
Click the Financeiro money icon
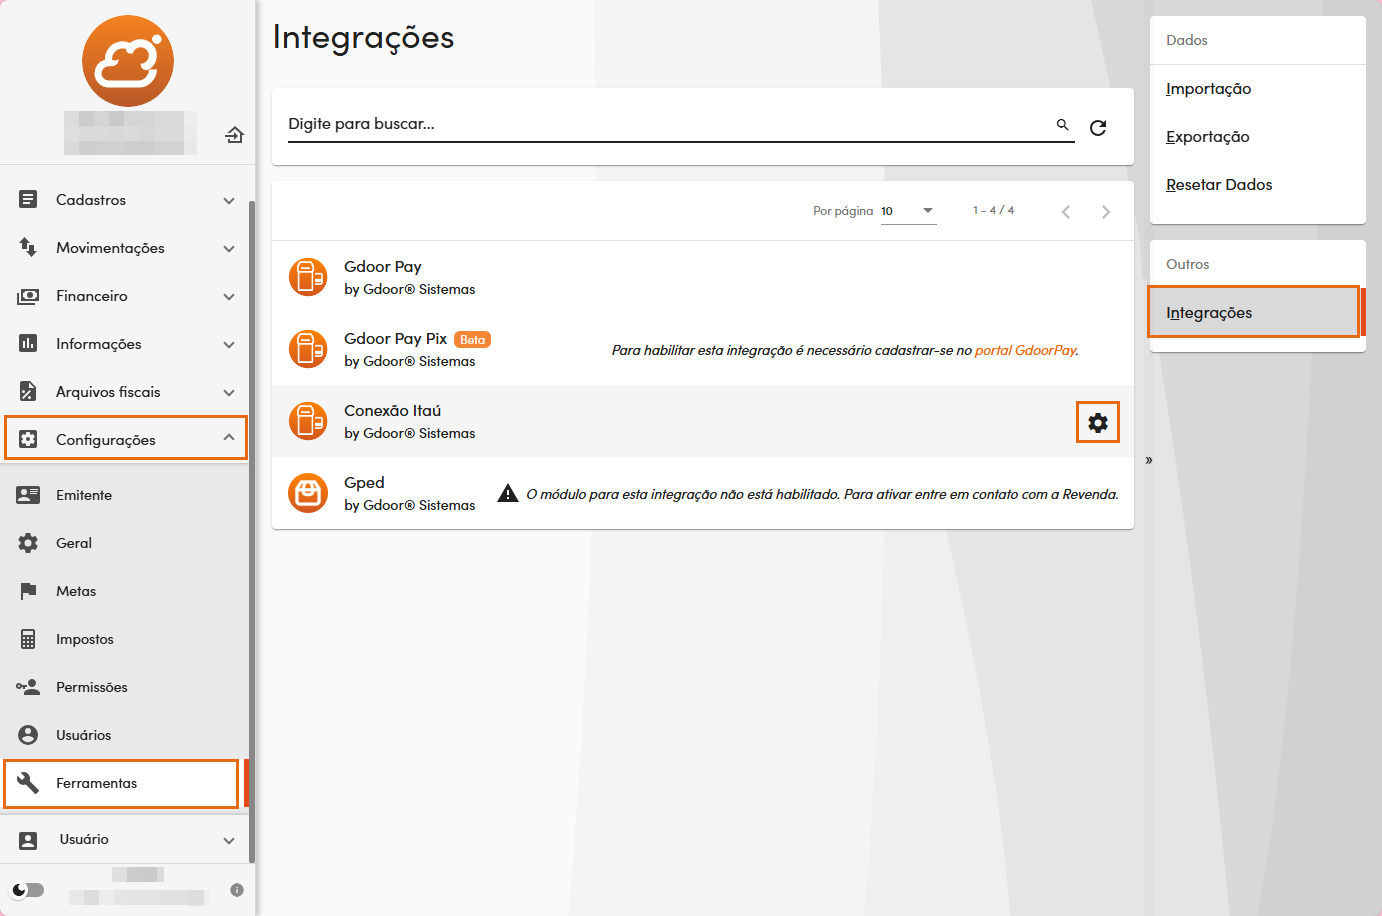click(x=28, y=296)
